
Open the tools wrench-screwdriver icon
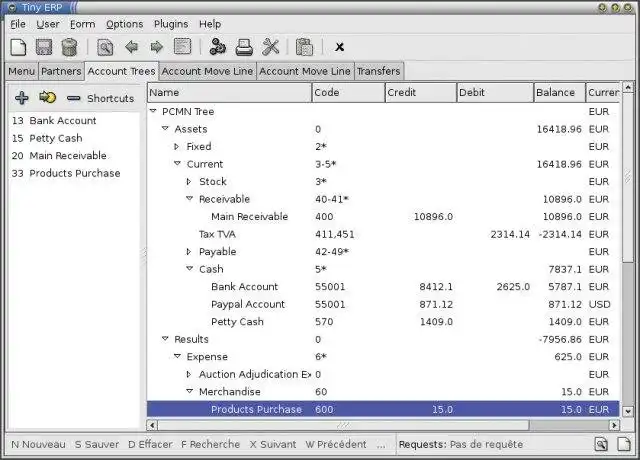[271, 47]
